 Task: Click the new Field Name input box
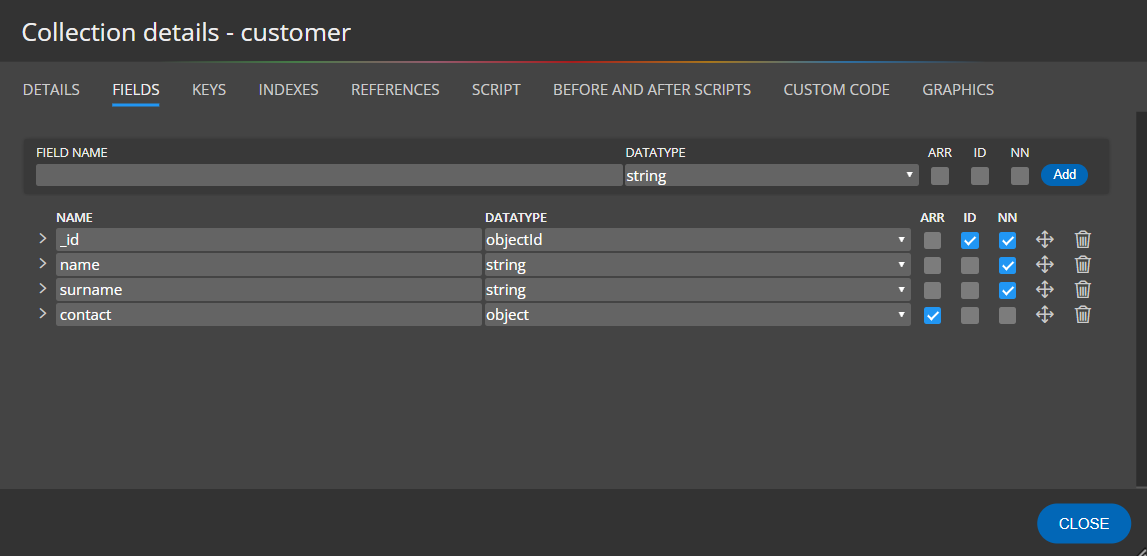click(328, 176)
